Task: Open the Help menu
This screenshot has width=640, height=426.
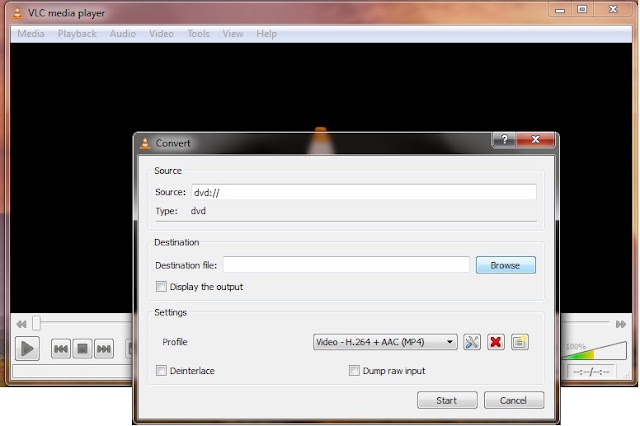Action: (267, 34)
